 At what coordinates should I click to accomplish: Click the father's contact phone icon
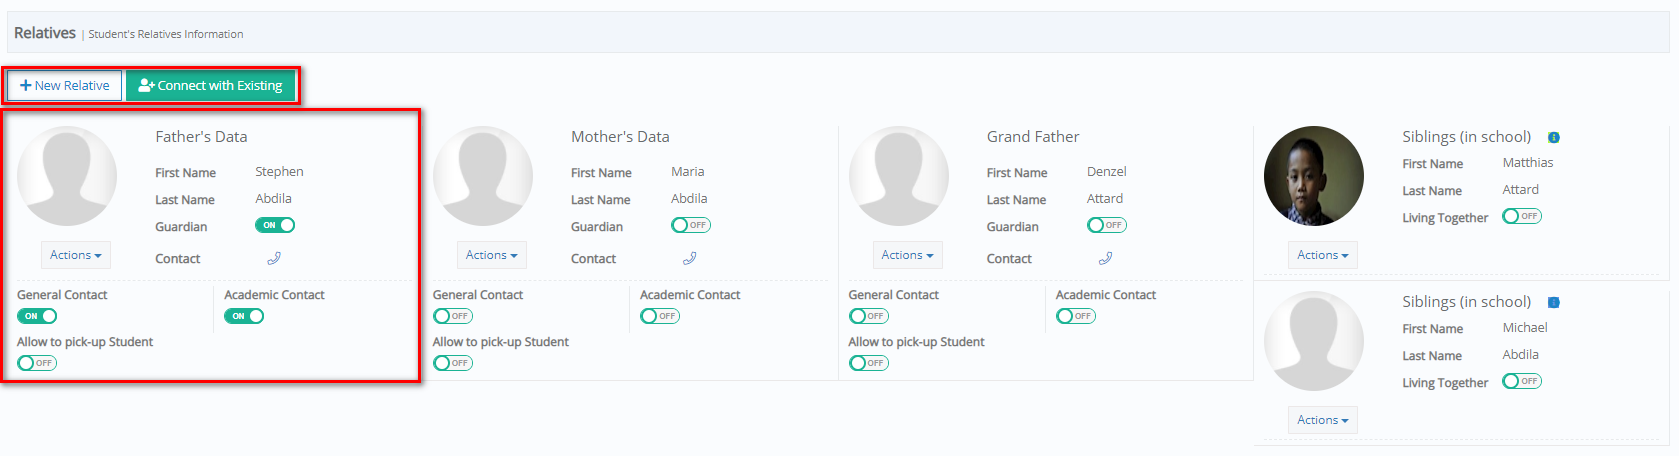pyautogui.click(x=274, y=258)
